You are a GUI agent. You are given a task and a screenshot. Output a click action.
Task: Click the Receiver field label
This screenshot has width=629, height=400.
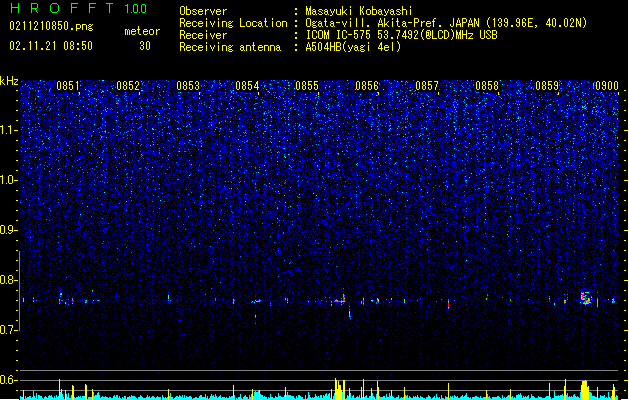pyautogui.click(x=203, y=35)
